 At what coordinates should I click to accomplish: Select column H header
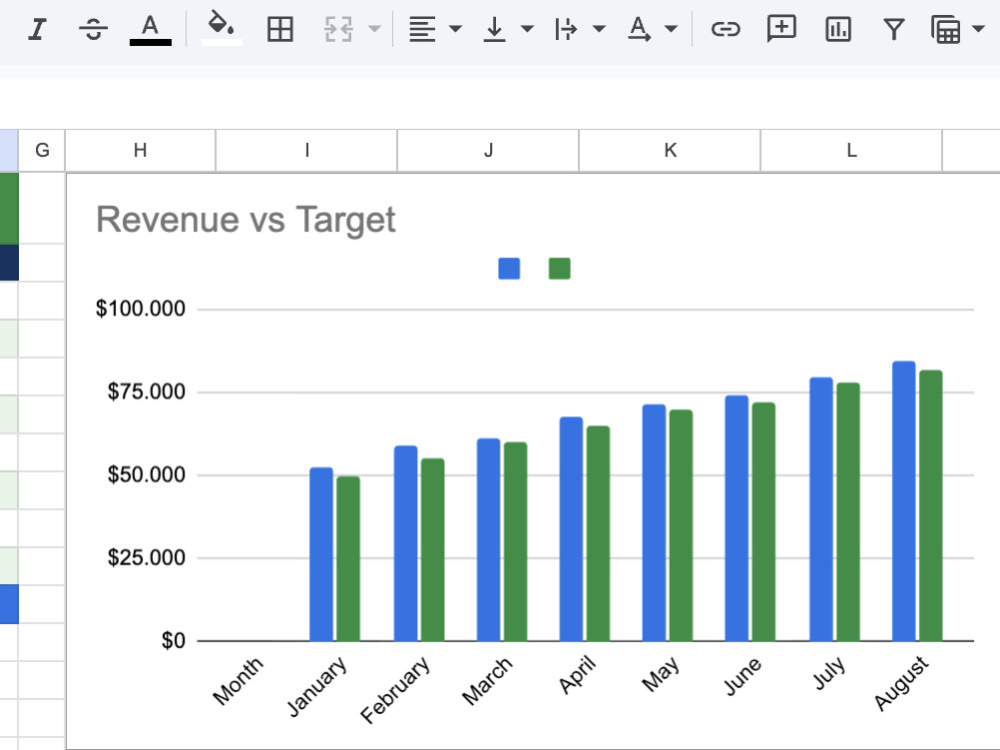coord(140,151)
